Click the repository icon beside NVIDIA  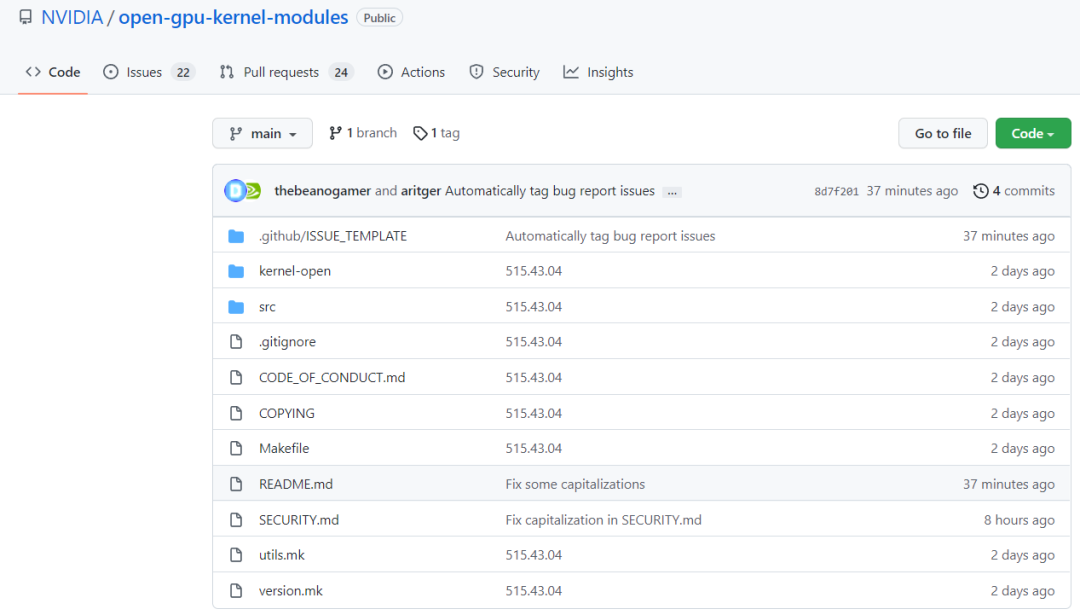pyautogui.click(x=25, y=18)
